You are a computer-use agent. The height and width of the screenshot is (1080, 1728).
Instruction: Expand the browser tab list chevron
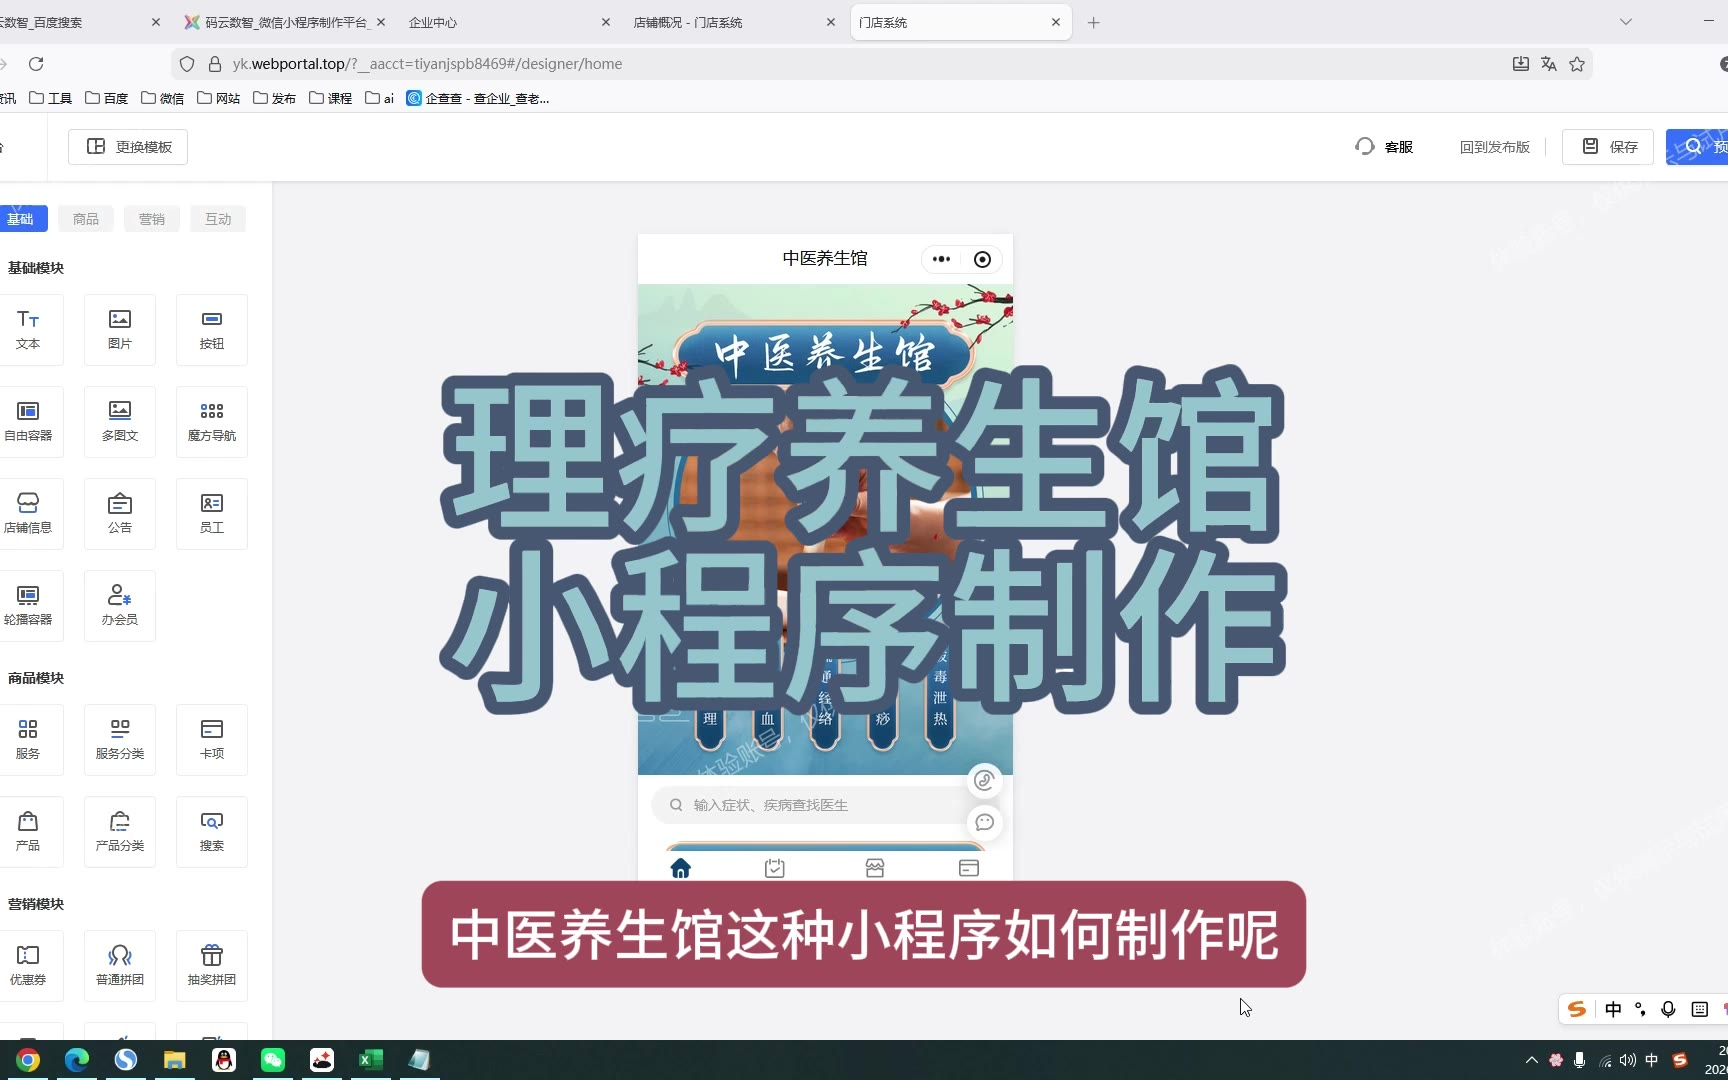1626,22
